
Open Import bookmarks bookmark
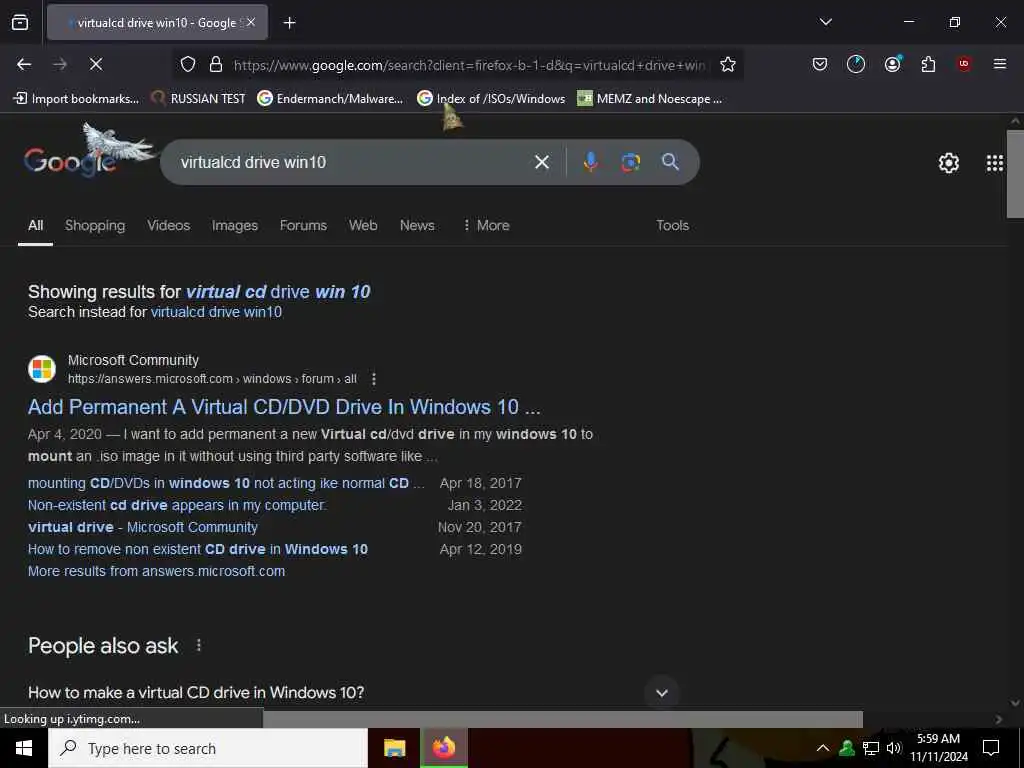[76, 99]
